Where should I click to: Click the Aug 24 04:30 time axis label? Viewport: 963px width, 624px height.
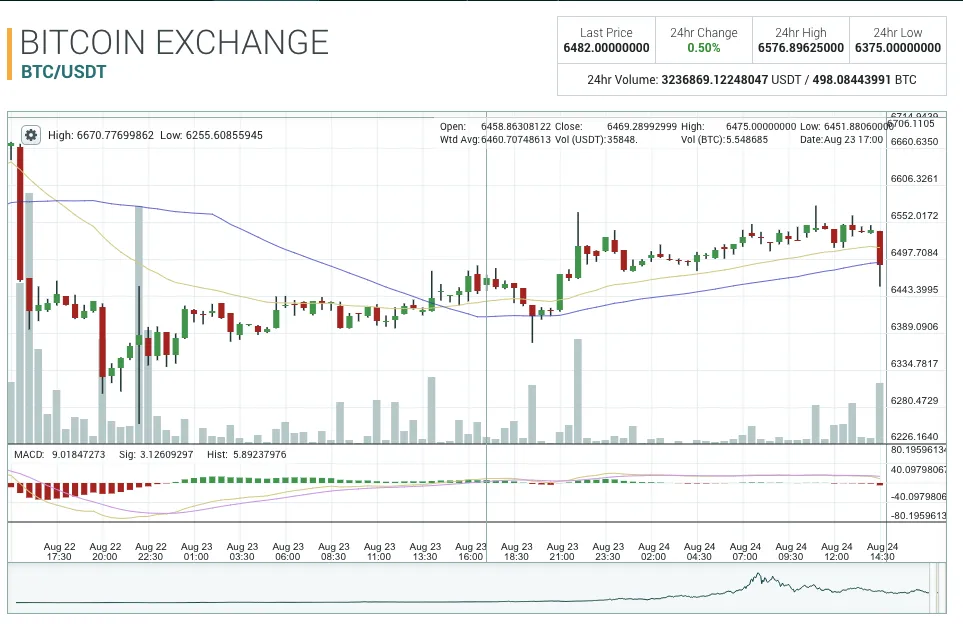pyautogui.click(x=700, y=552)
